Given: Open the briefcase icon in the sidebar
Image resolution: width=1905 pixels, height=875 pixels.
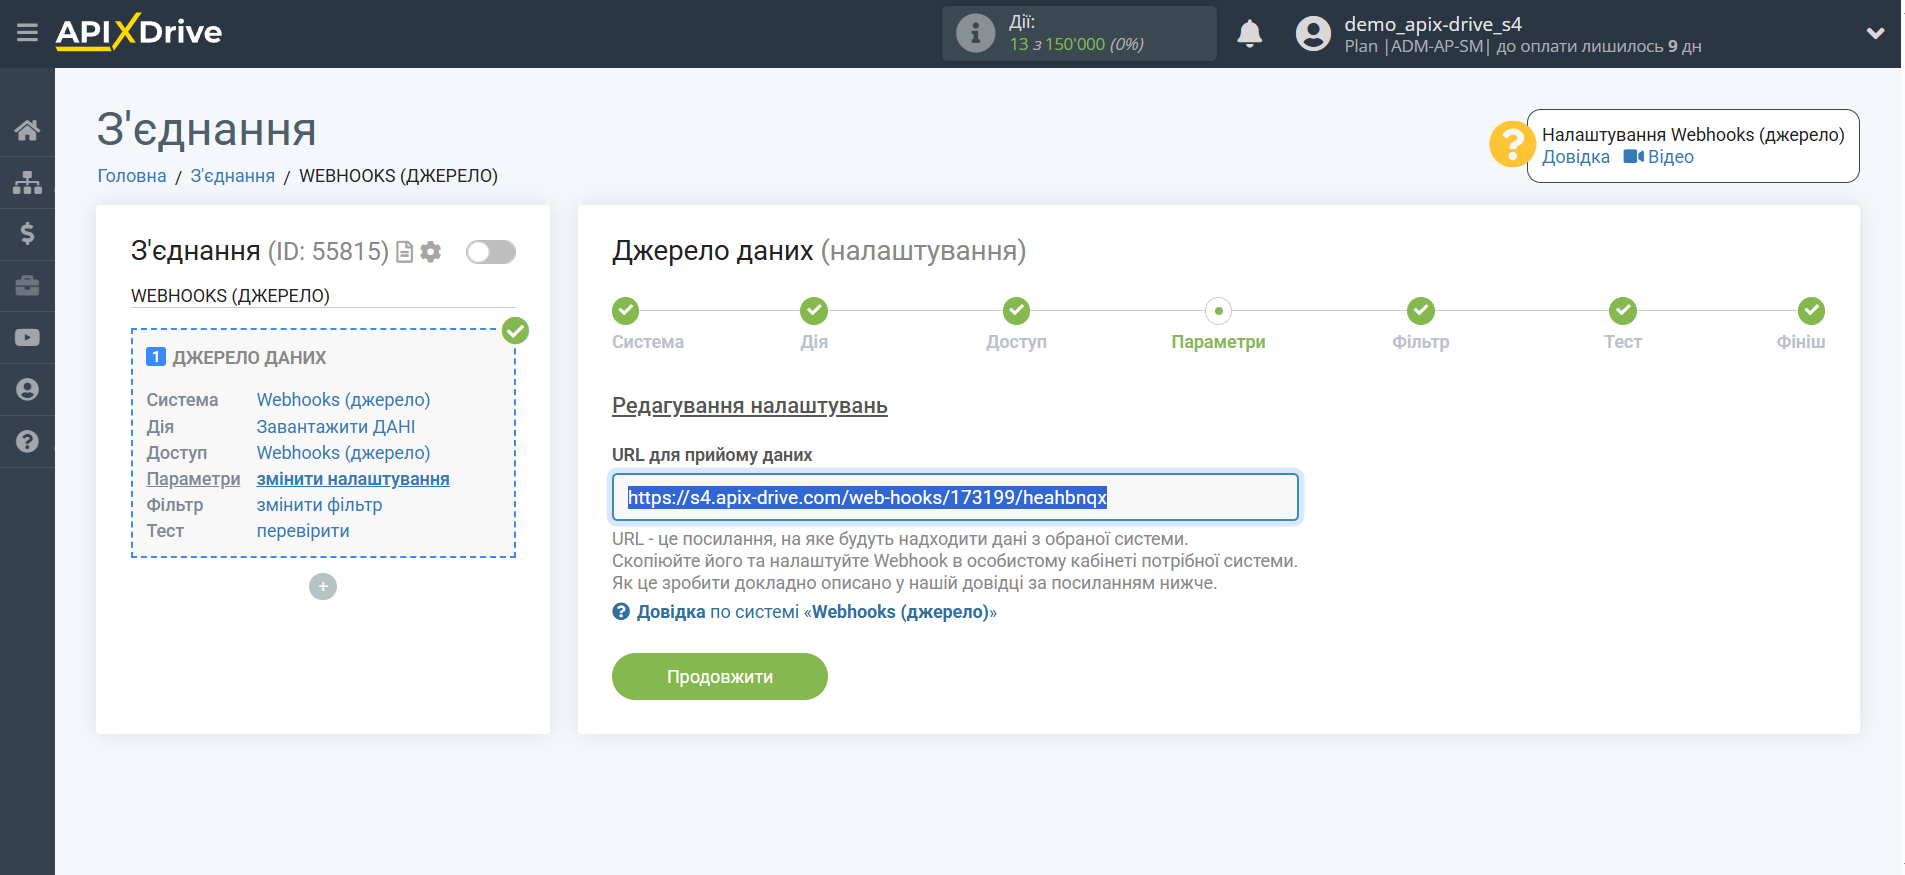Looking at the screenshot, I should pyautogui.click(x=27, y=286).
